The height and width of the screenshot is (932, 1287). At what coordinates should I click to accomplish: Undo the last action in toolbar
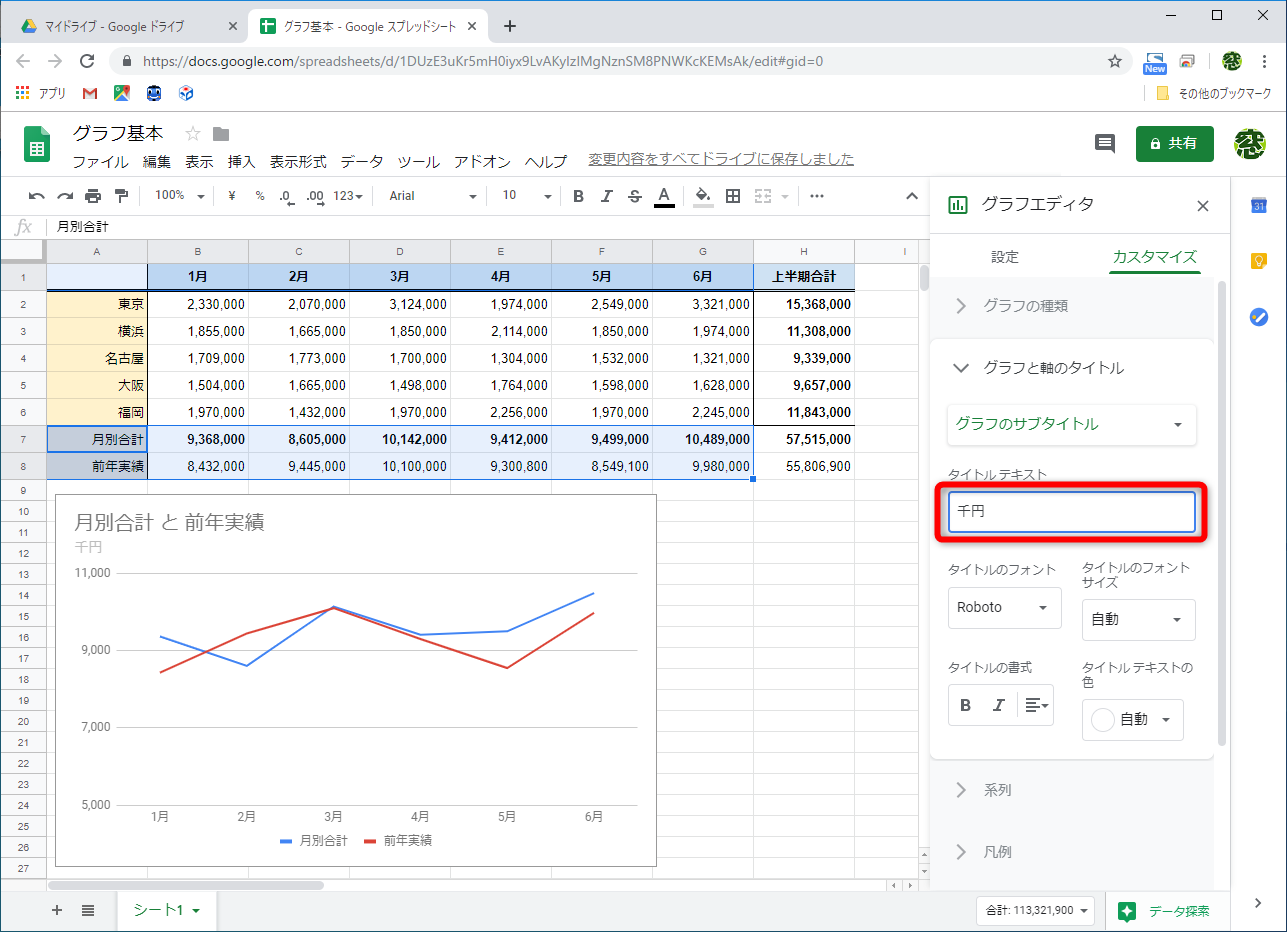[37, 196]
